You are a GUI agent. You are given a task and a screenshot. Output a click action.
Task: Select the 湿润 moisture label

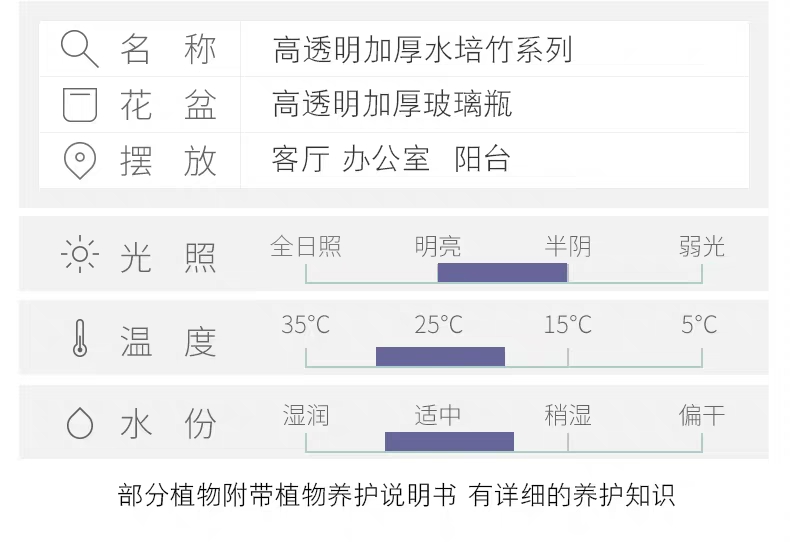pyautogui.click(x=306, y=416)
